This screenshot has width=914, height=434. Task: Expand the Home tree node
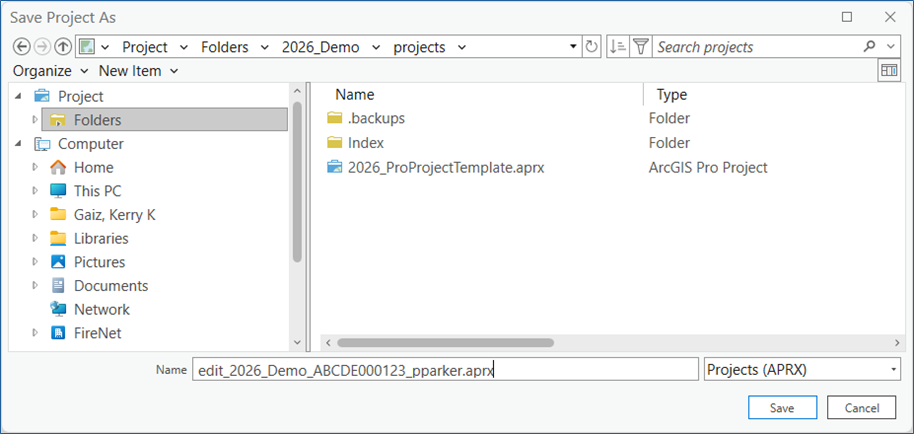(x=36, y=167)
